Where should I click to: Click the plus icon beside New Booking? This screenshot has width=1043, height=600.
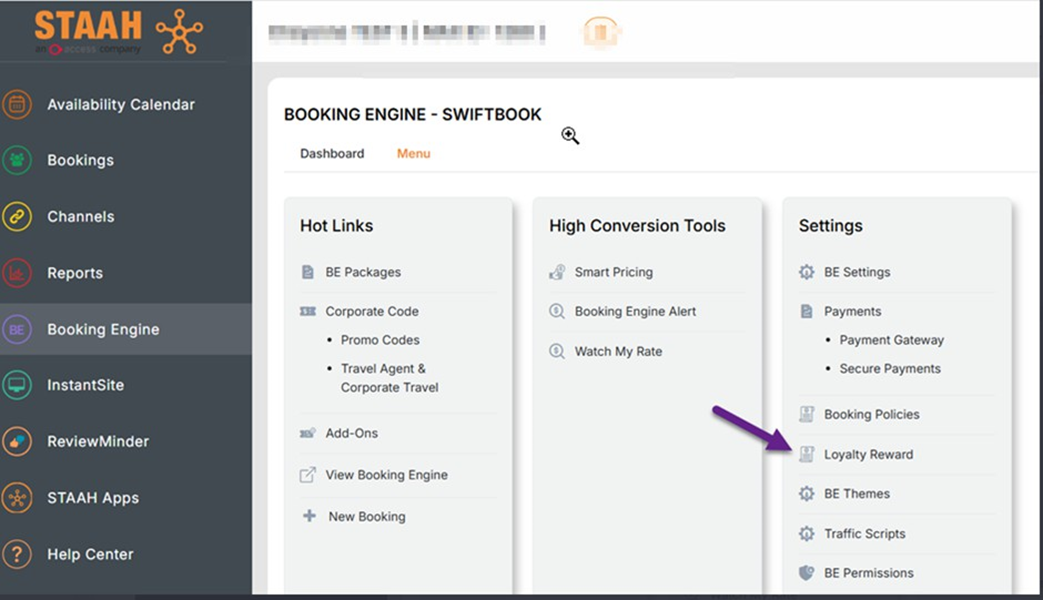click(308, 516)
